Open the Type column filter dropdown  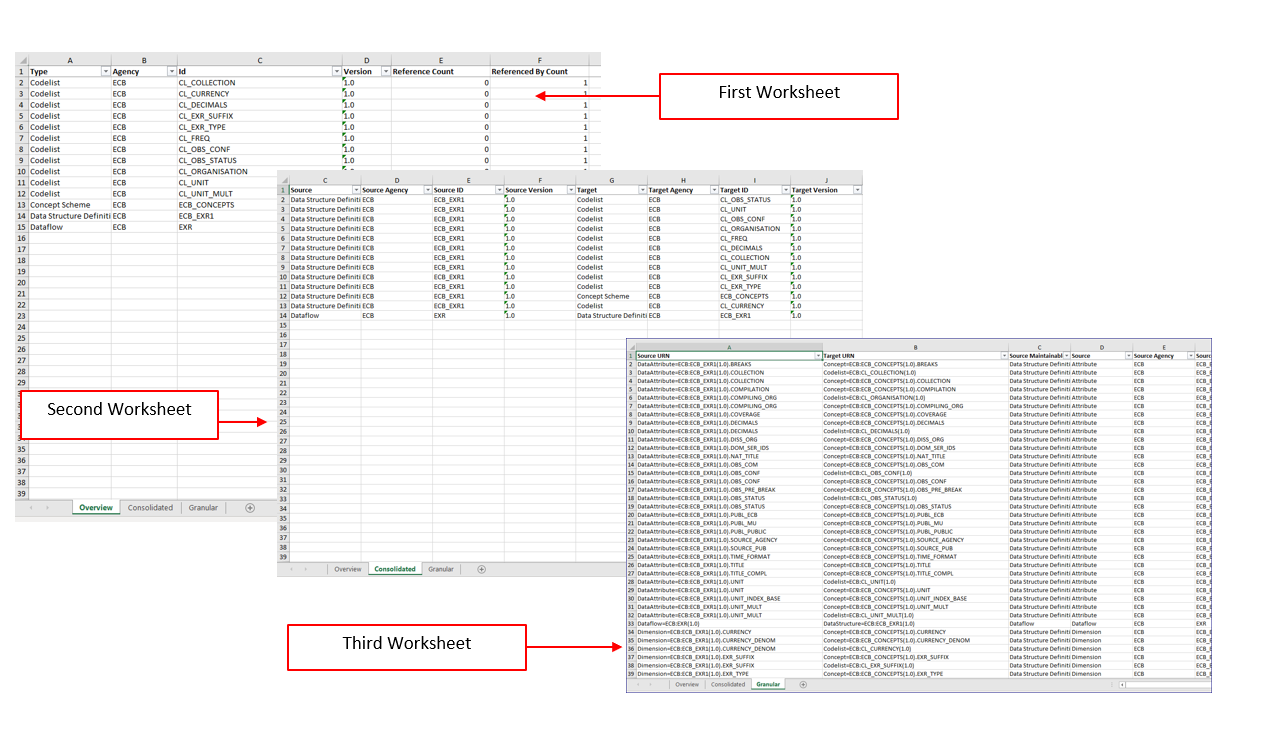coord(105,72)
